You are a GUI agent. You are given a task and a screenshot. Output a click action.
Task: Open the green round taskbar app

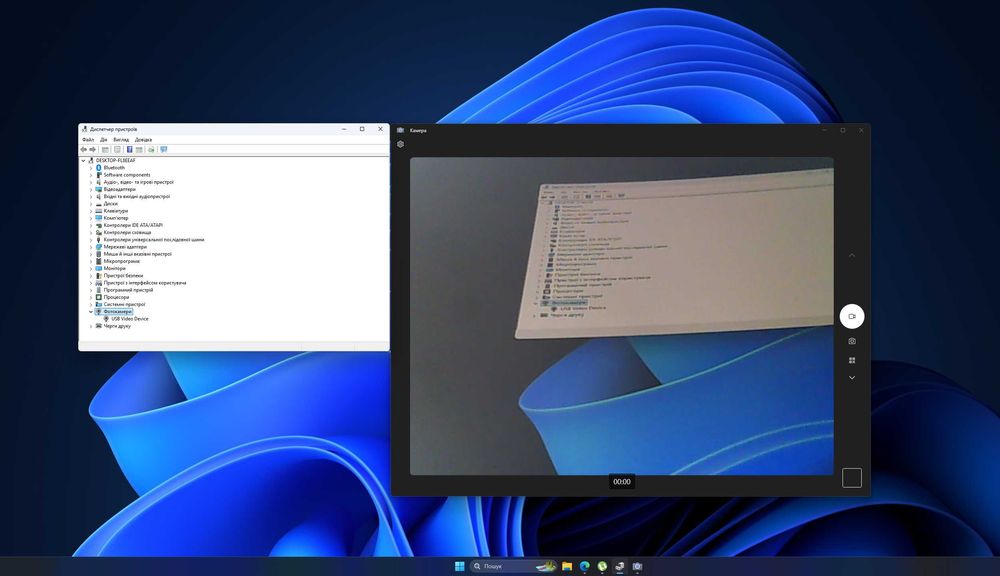tap(602, 566)
